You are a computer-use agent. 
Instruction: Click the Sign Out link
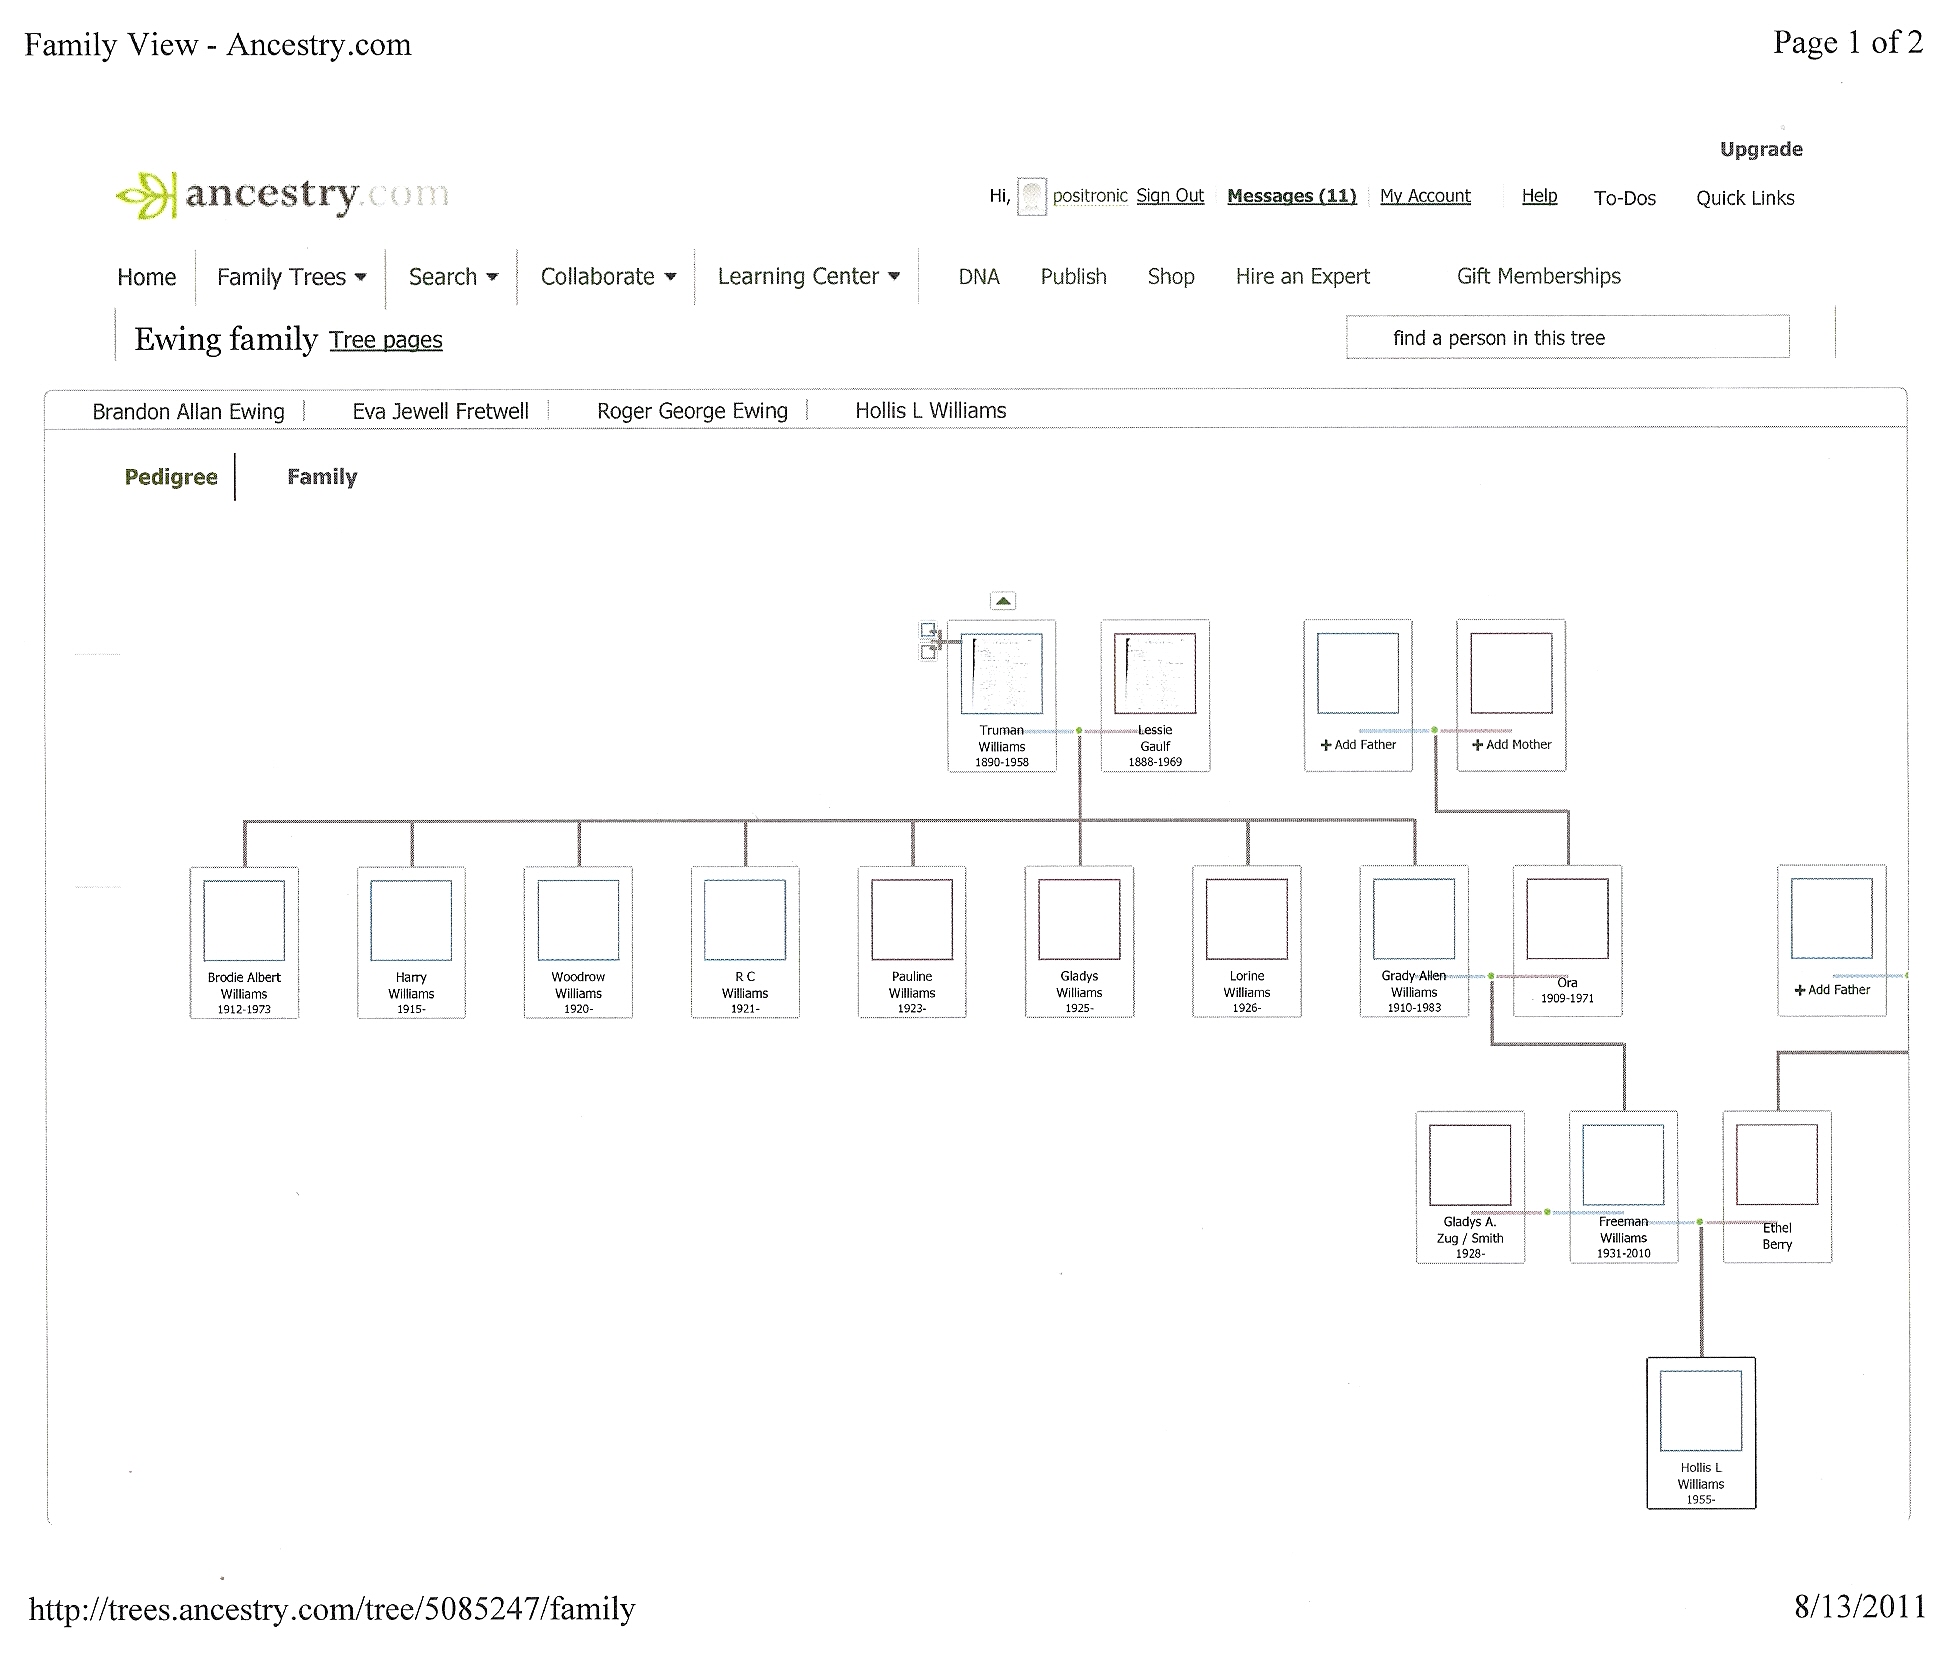point(1170,196)
